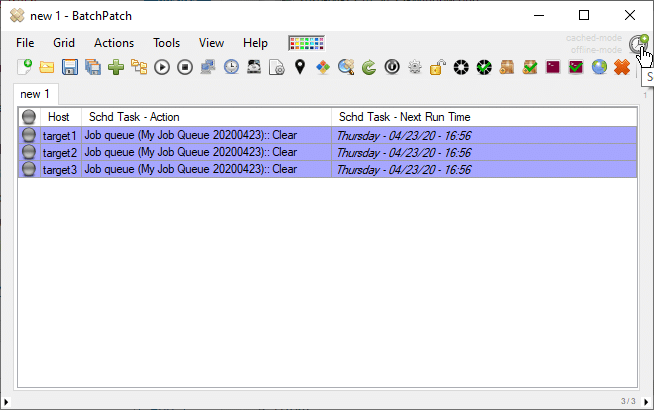Image resolution: width=654 pixels, height=410 pixels.
Task: Click the green circular refresh arrow icon
Action: [369, 67]
